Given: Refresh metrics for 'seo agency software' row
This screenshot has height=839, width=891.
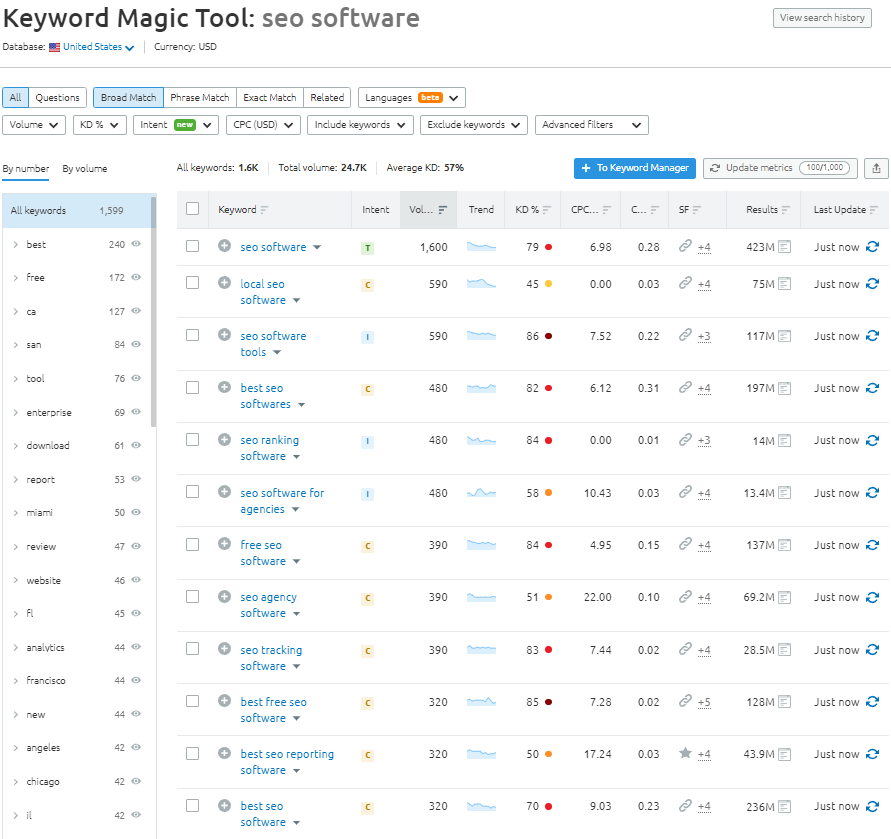Looking at the screenshot, I should (872, 597).
